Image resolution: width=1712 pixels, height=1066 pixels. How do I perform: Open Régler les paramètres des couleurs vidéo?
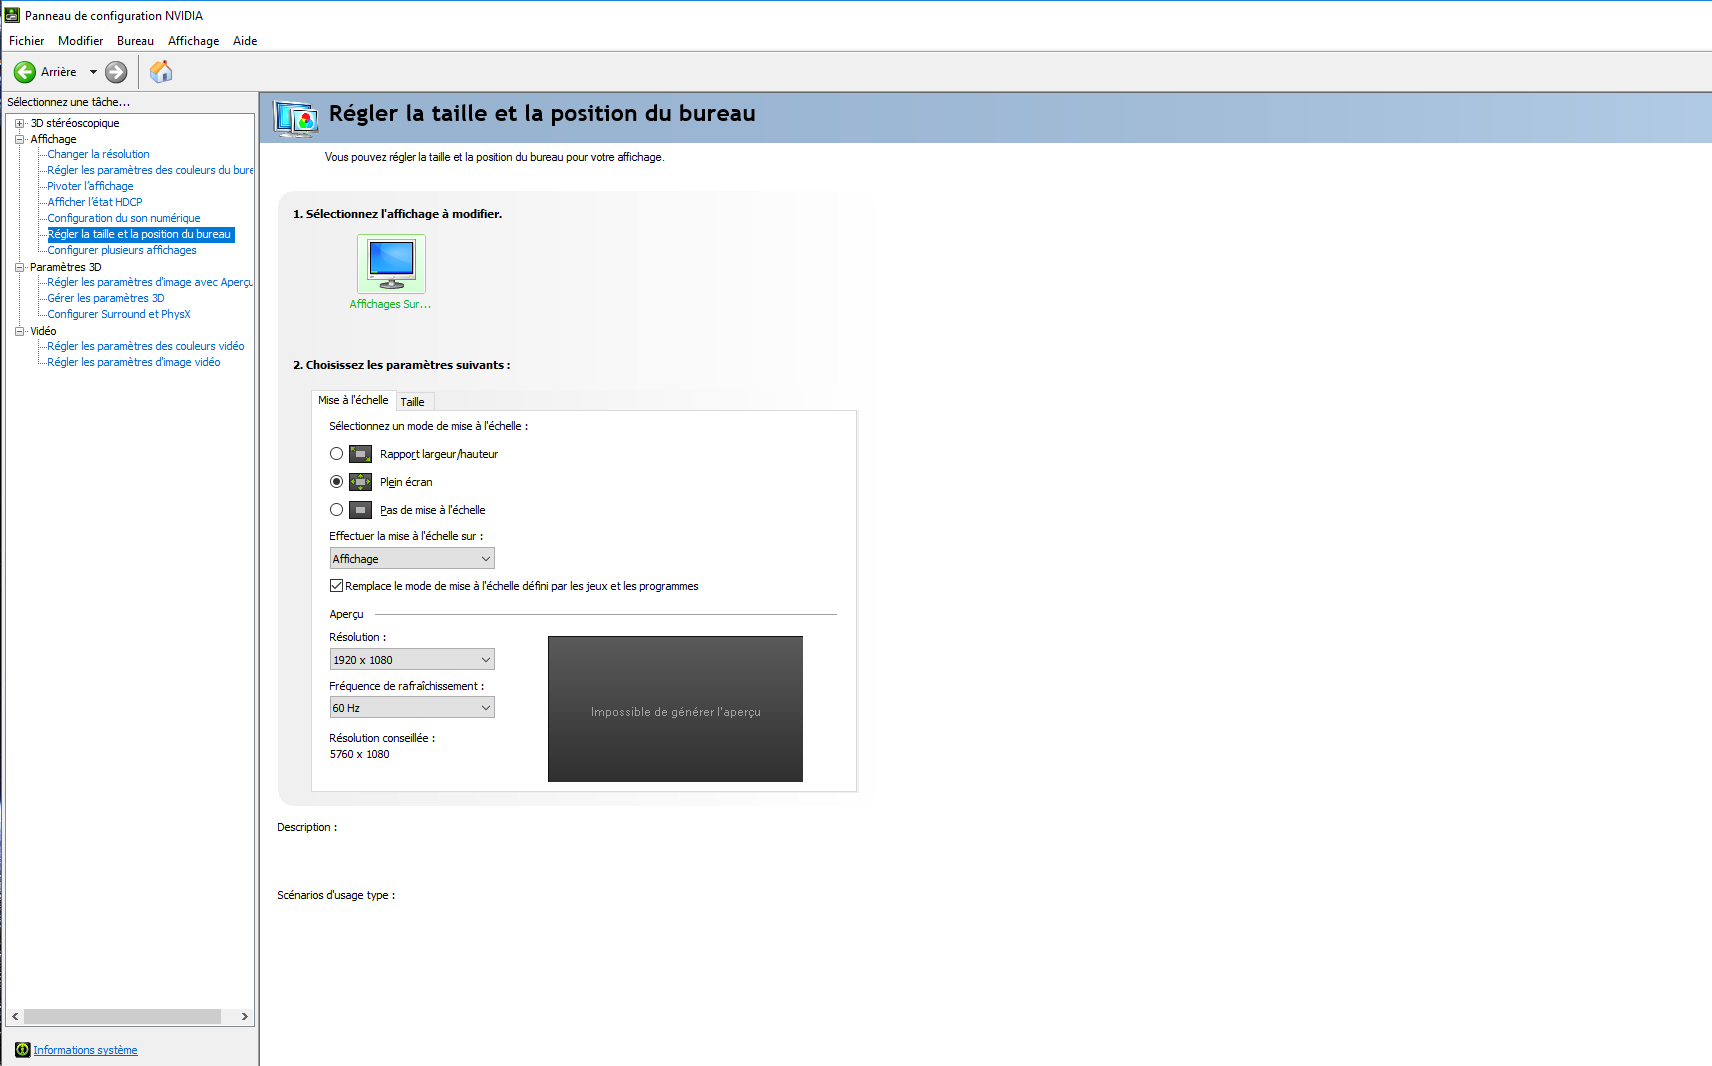click(x=146, y=346)
